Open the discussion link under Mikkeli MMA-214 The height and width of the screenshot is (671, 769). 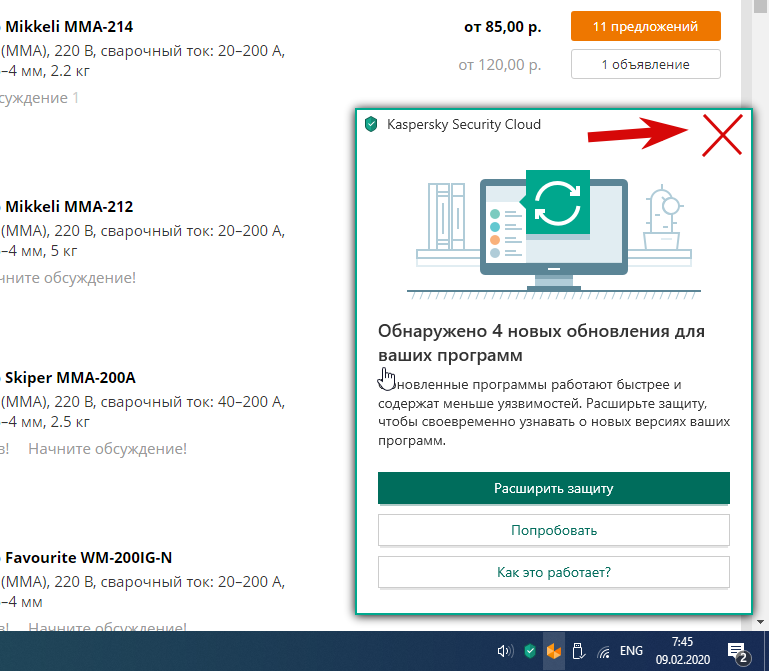39,98
